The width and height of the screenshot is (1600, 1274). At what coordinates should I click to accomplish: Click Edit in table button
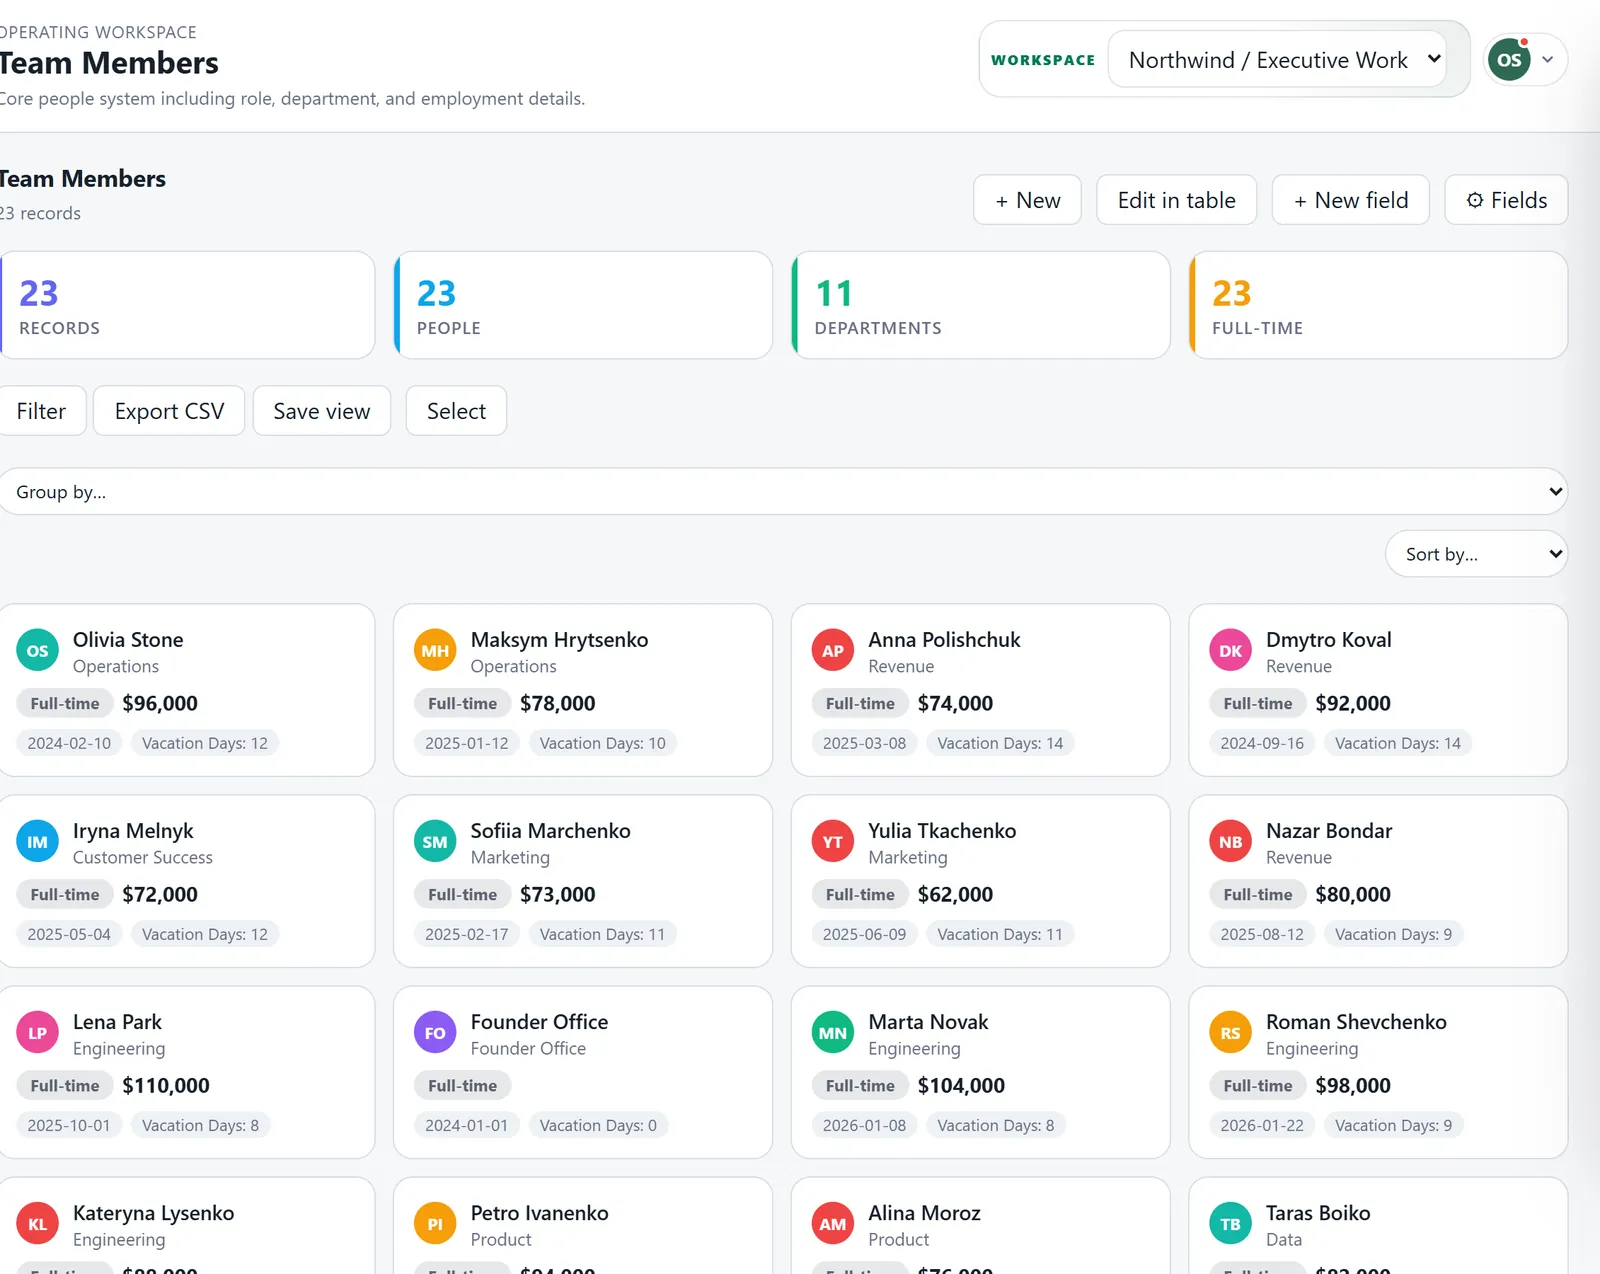(x=1176, y=200)
